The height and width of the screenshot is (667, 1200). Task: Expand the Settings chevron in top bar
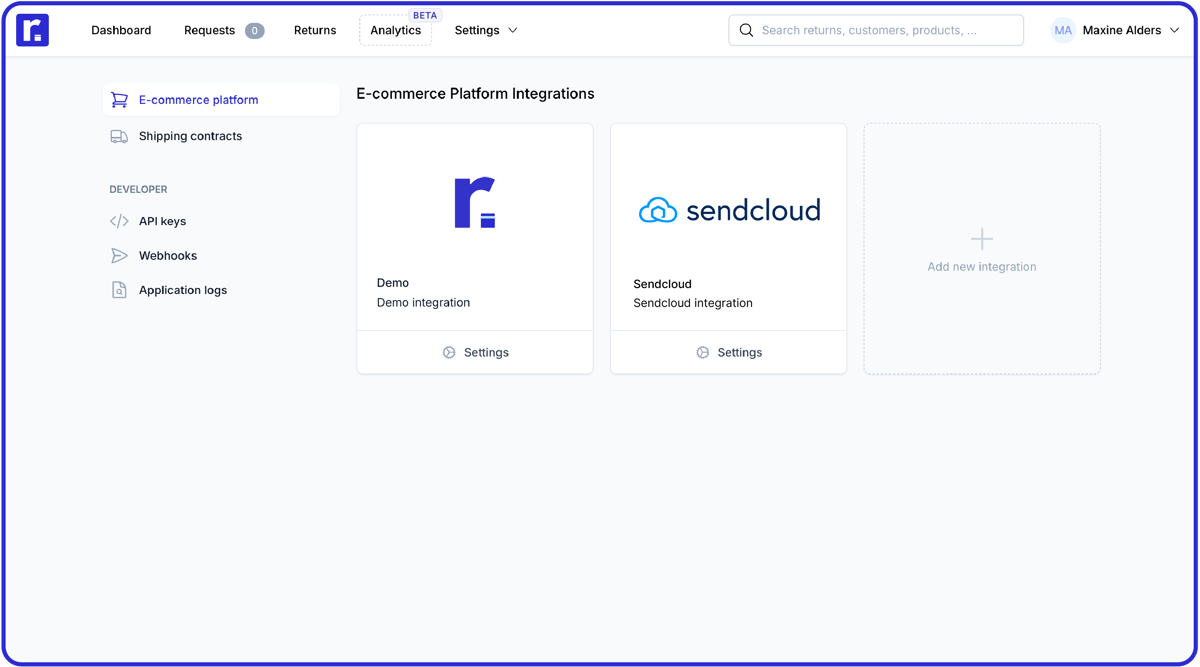click(513, 31)
